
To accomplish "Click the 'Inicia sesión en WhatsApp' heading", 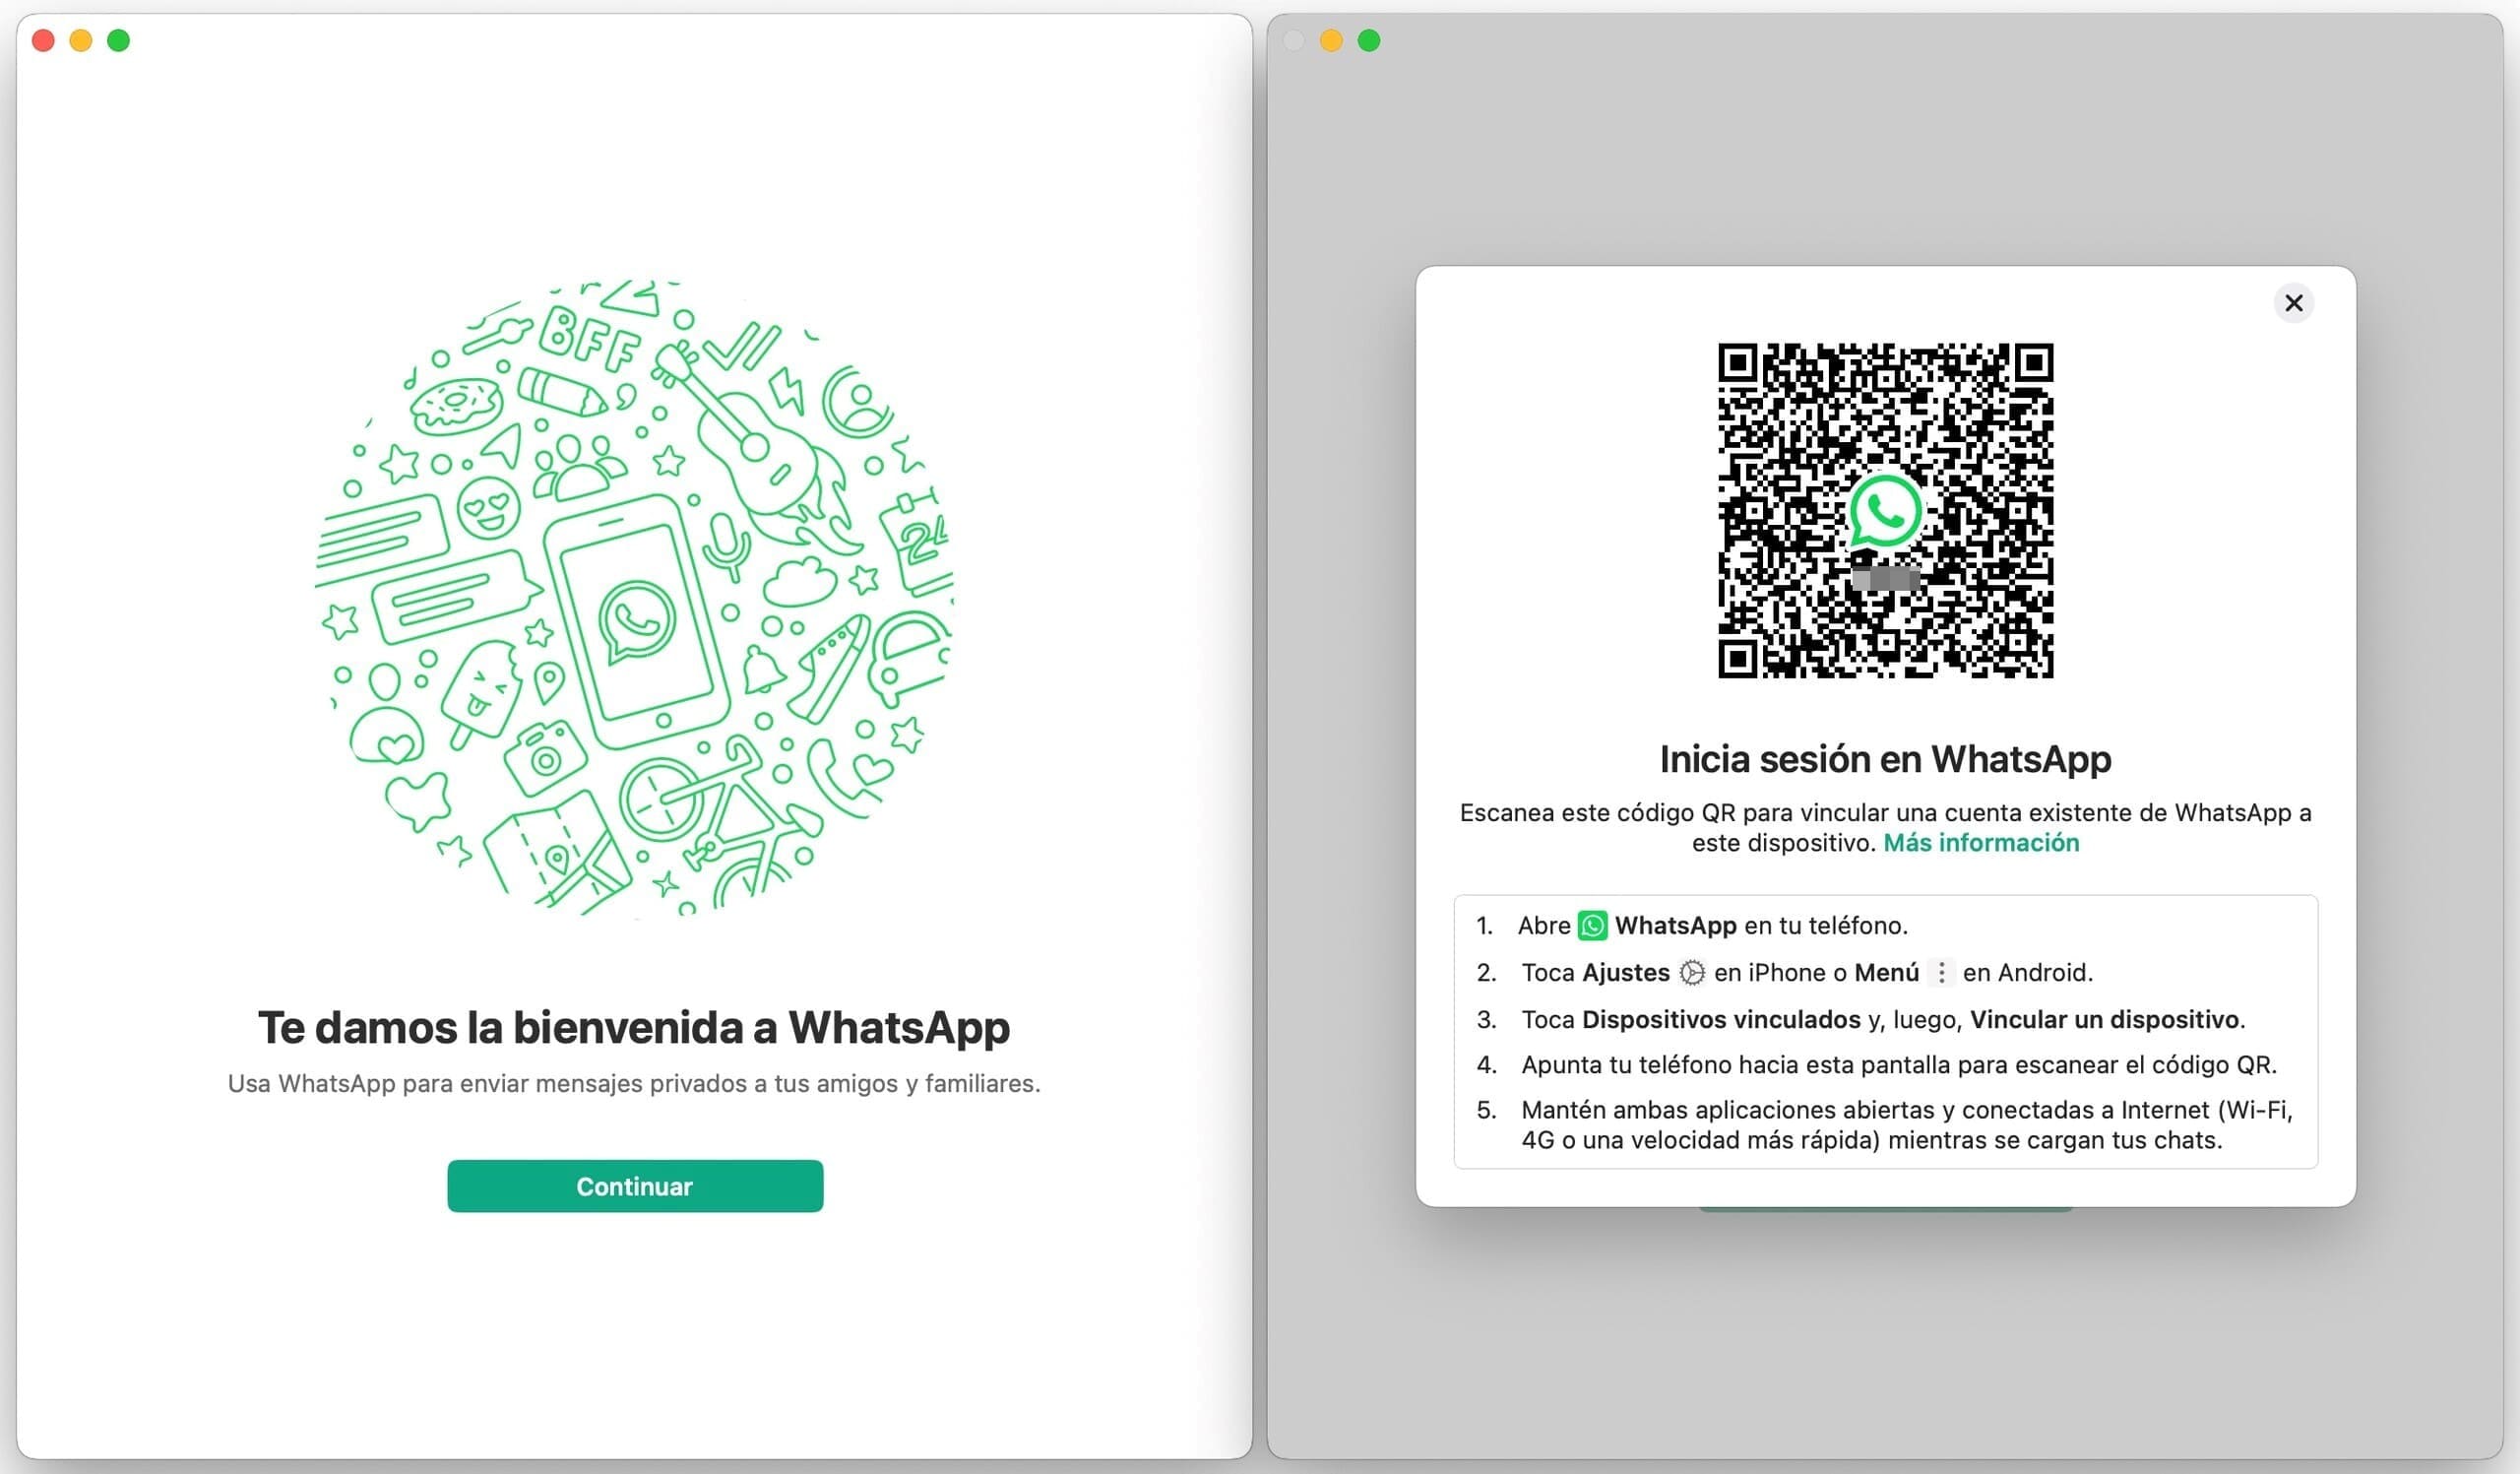I will [x=1885, y=760].
